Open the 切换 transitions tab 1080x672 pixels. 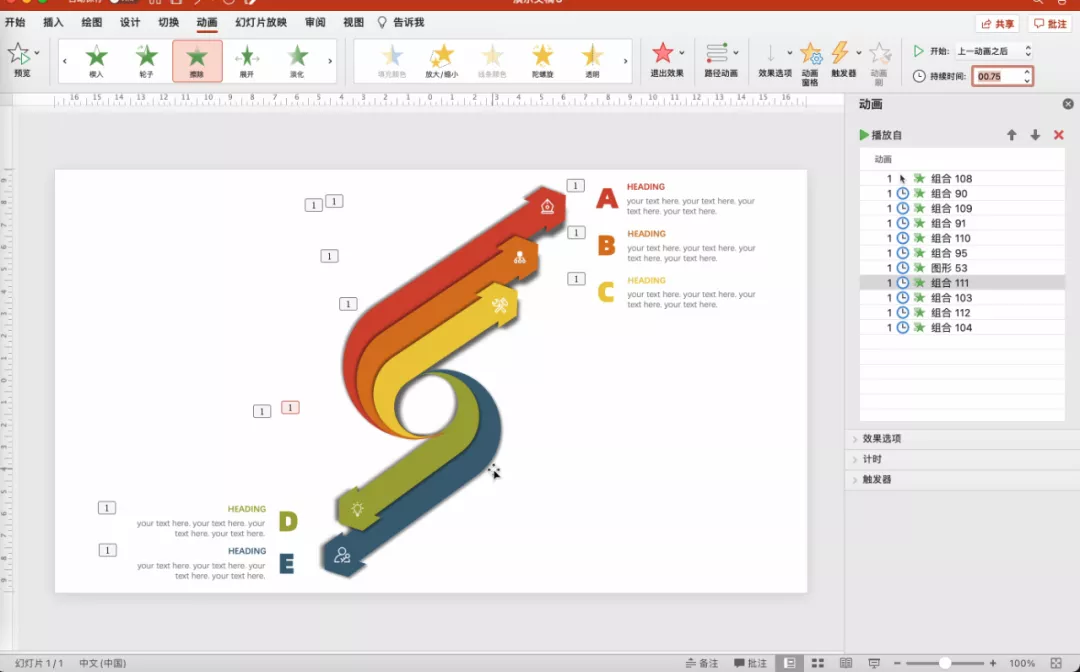pyautogui.click(x=168, y=22)
